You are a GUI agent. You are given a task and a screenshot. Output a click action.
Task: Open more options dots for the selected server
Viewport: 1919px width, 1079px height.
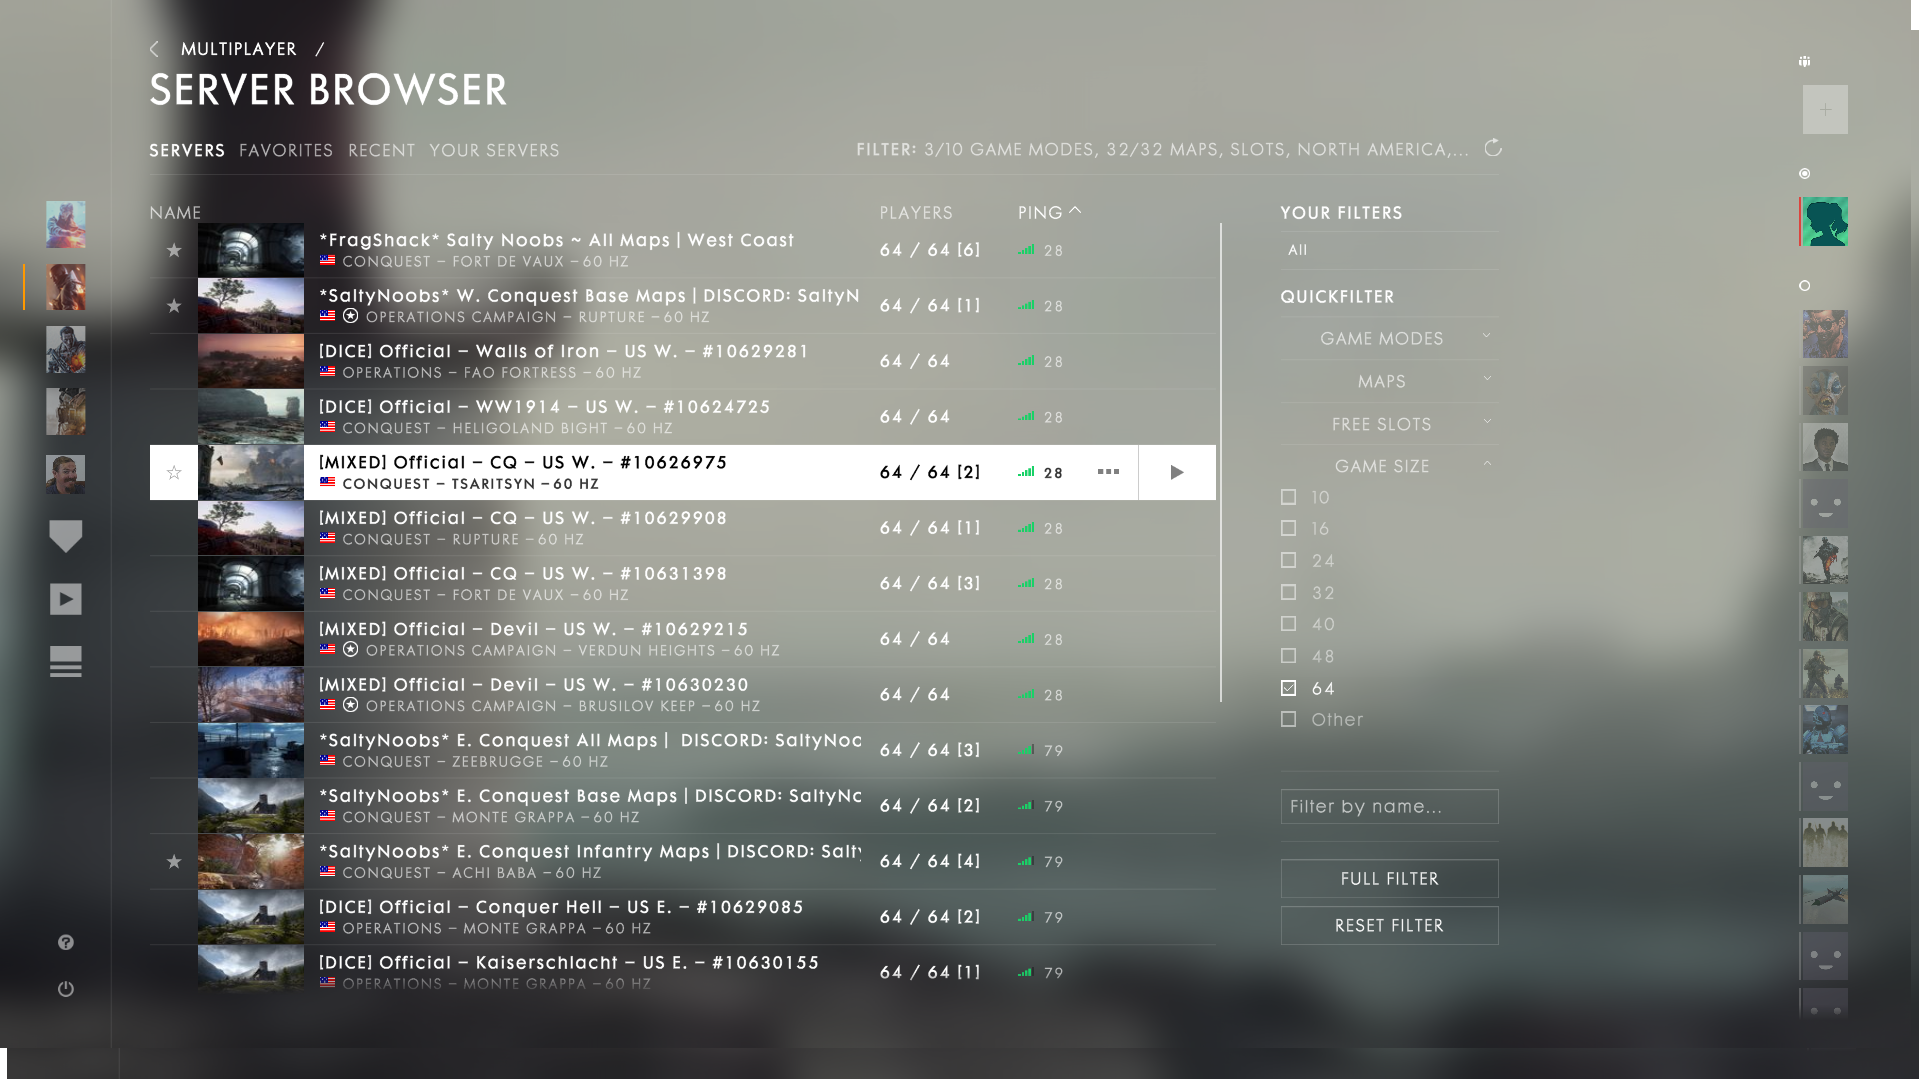pos(1108,472)
